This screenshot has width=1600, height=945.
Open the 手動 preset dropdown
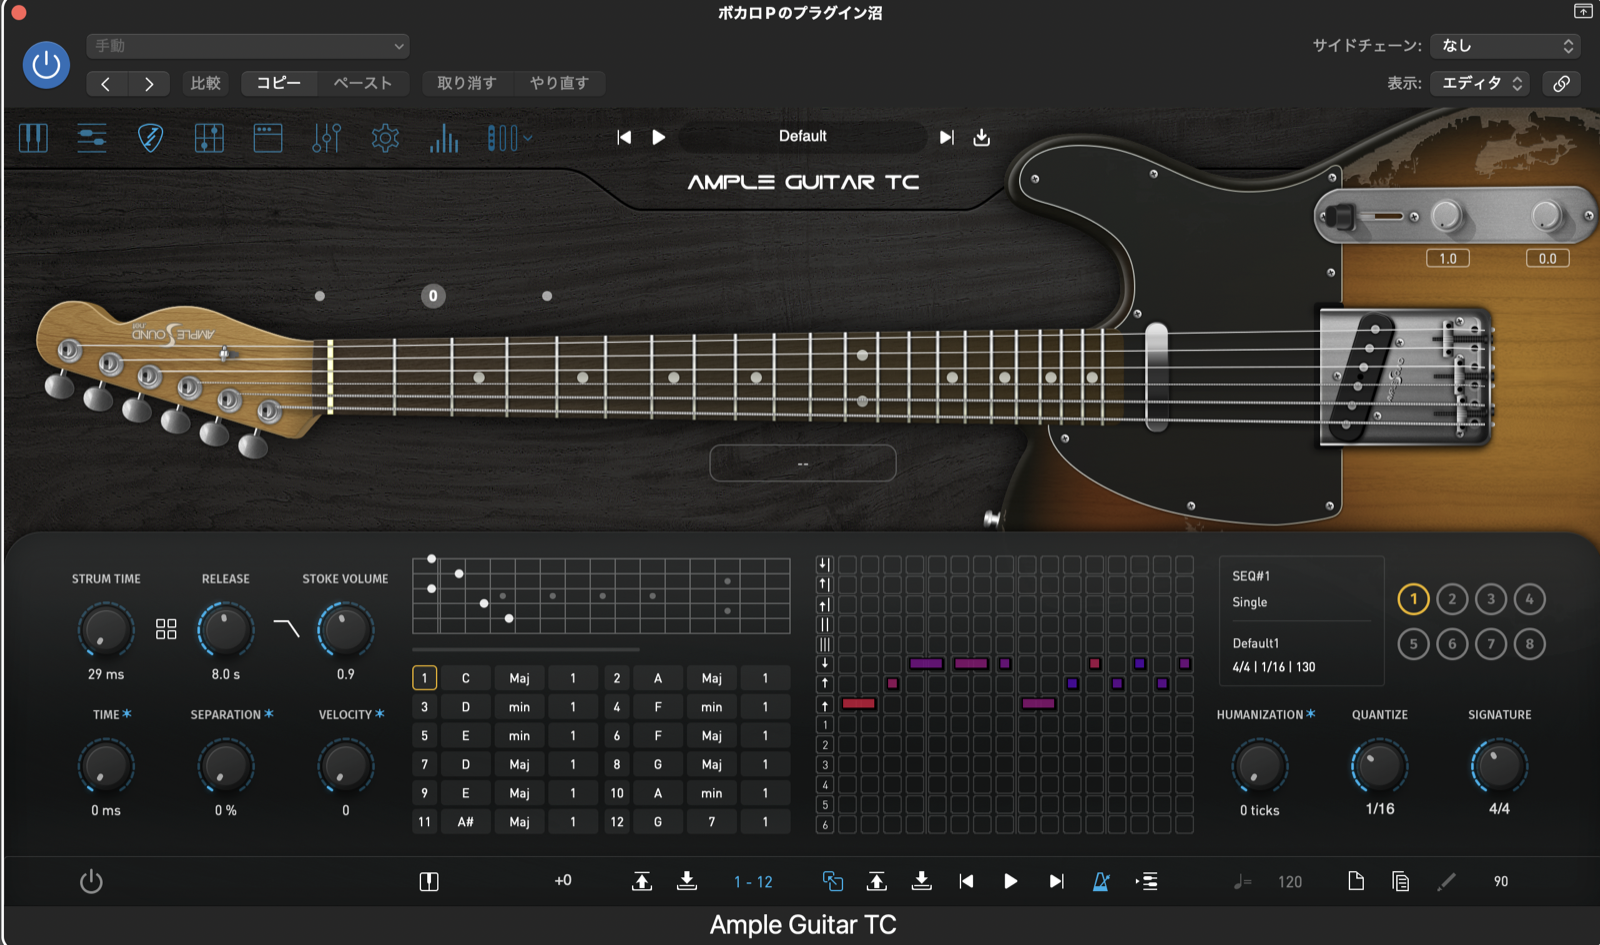pos(248,46)
